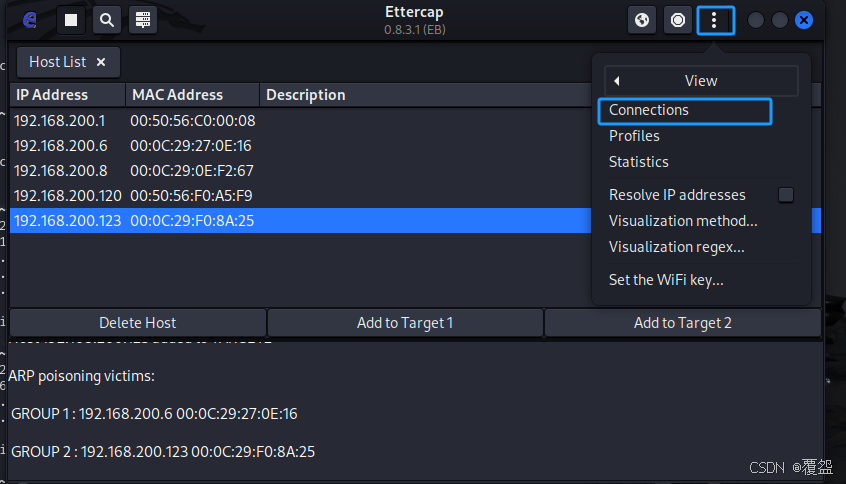Click MAC address 00:50:56:F0:A5:F9
The image size is (846, 484).
point(191,195)
